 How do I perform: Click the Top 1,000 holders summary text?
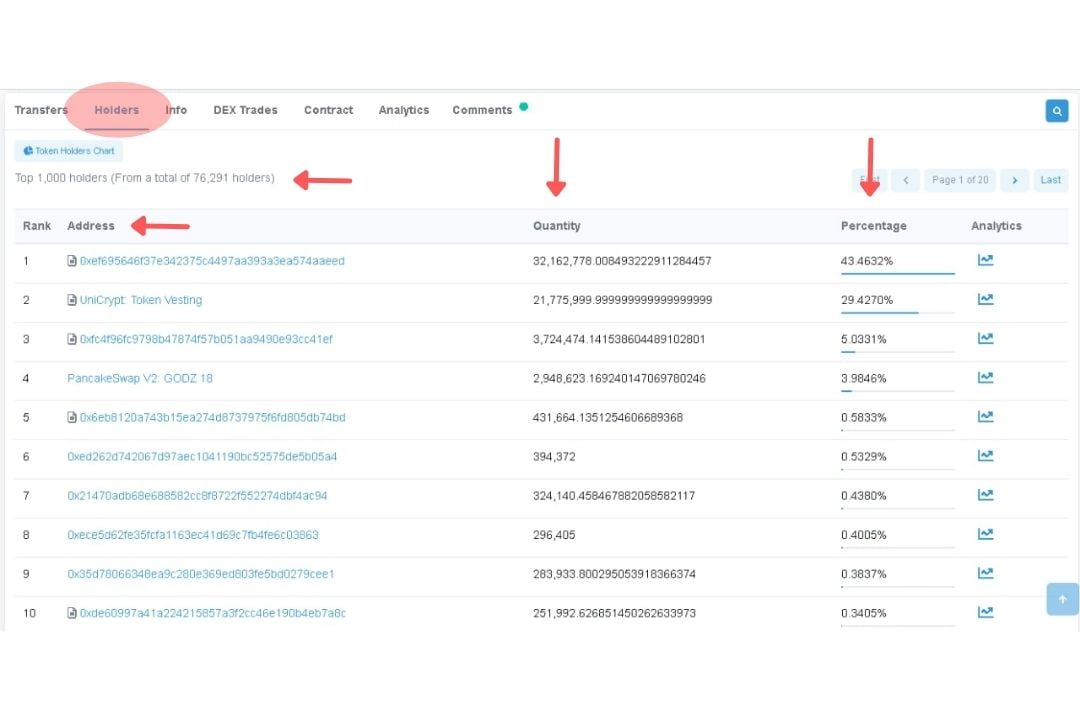tap(145, 178)
